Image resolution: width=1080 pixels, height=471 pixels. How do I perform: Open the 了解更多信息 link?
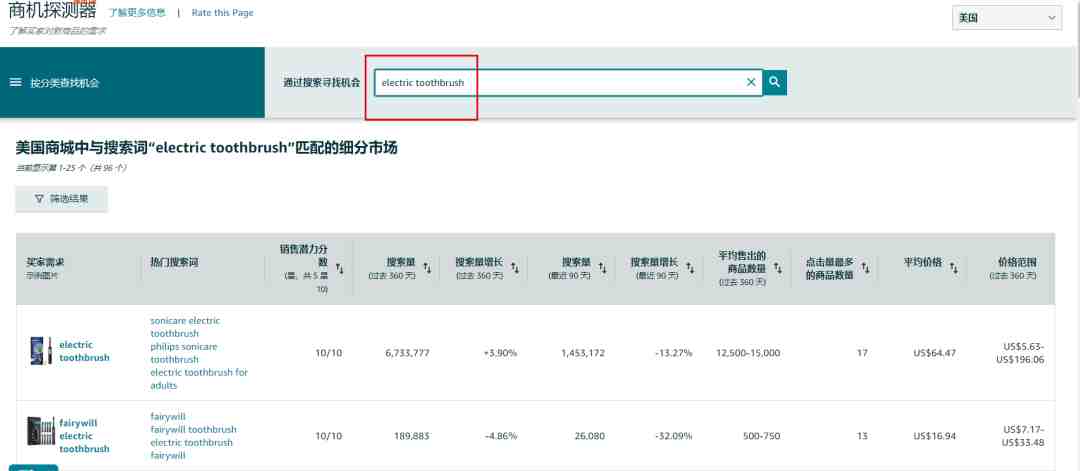[137, 12]
